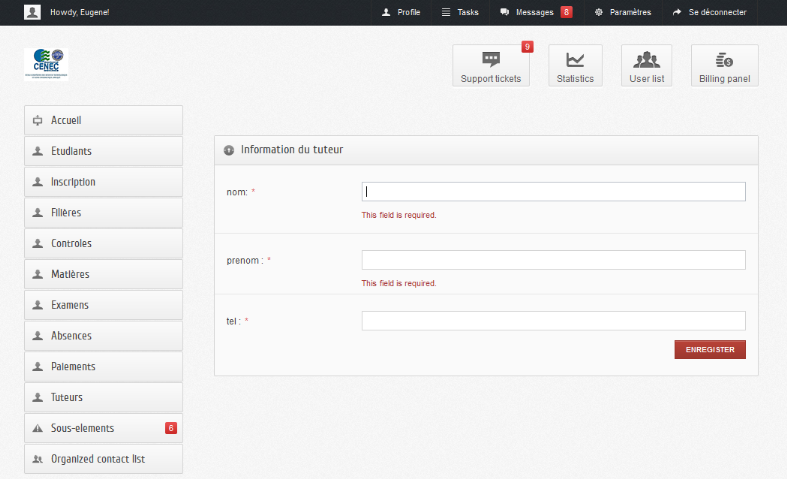Focus the nom input field
The height and width of the screenshot is (479, 787).
(x=553, y=192)
